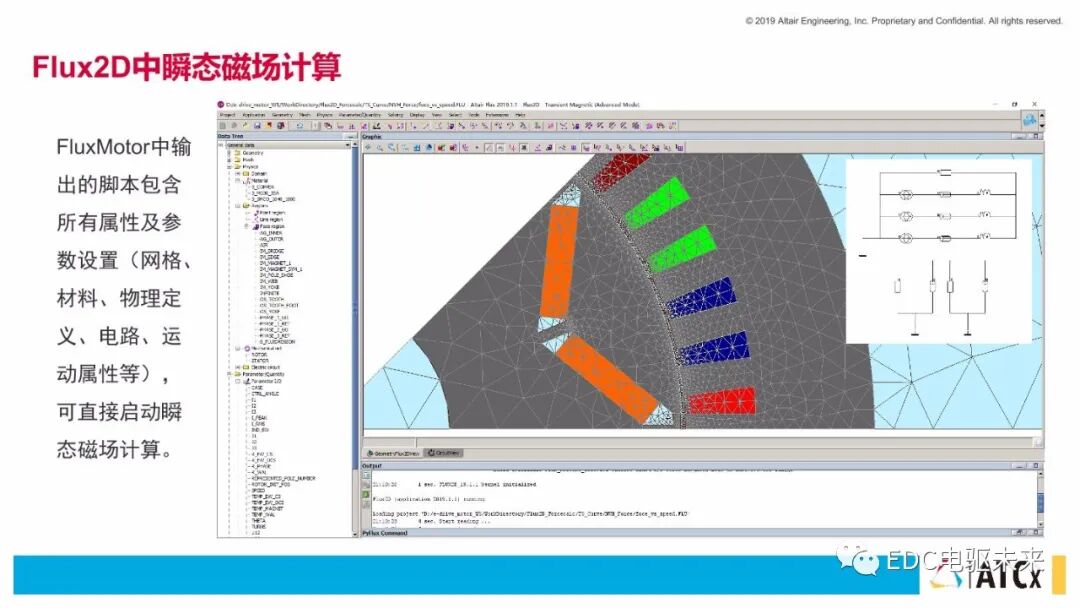This screenshot has width=1080, height=608.
Task: Click the zoom-region magnifier icon
Action: click(391, 147)
